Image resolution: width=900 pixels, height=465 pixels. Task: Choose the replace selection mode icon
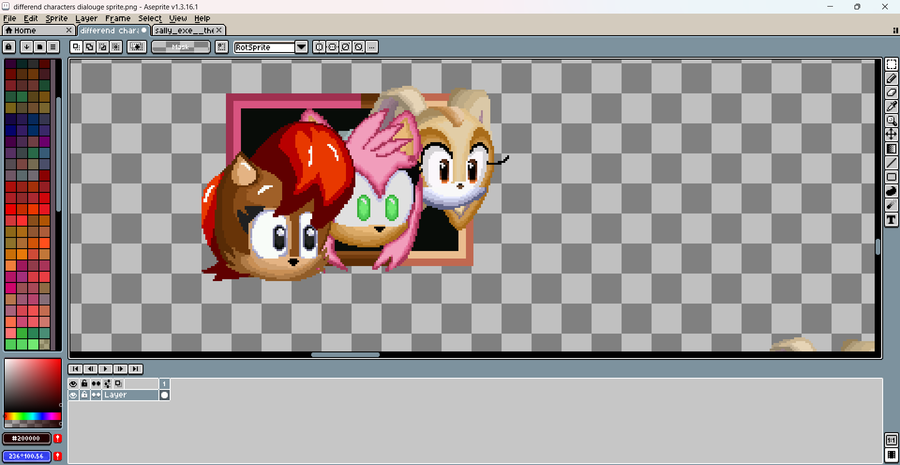coord(76,47)
